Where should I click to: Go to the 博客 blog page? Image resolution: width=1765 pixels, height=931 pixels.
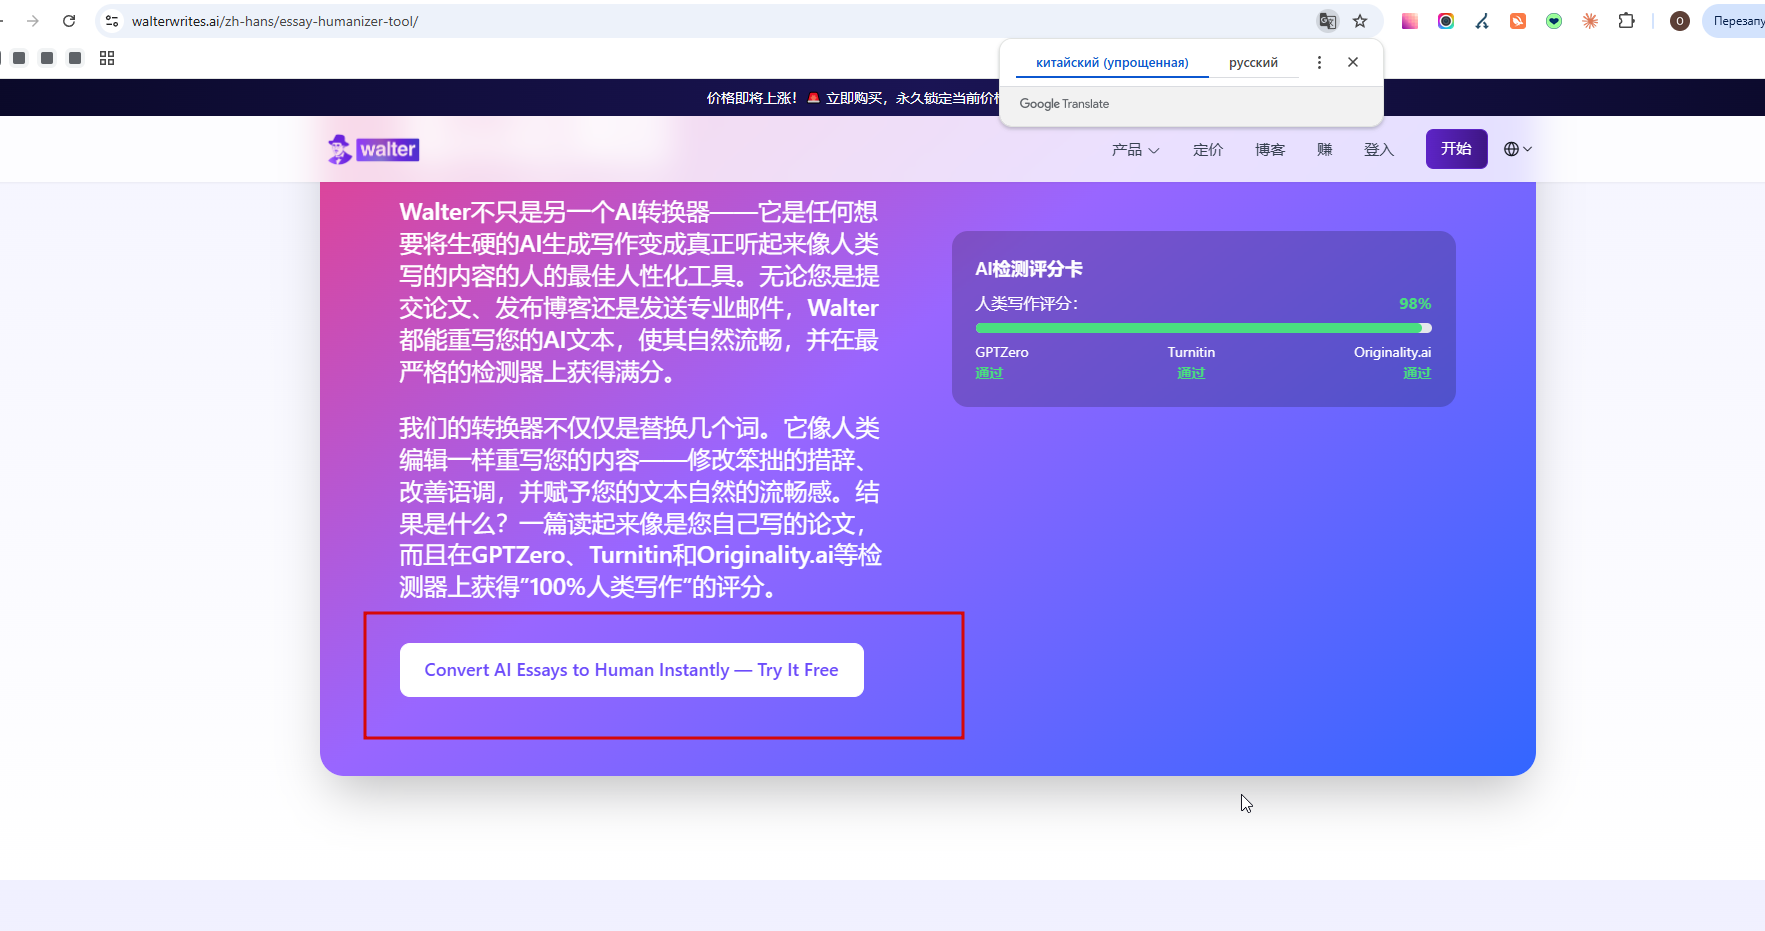[x=1270, y=149]
